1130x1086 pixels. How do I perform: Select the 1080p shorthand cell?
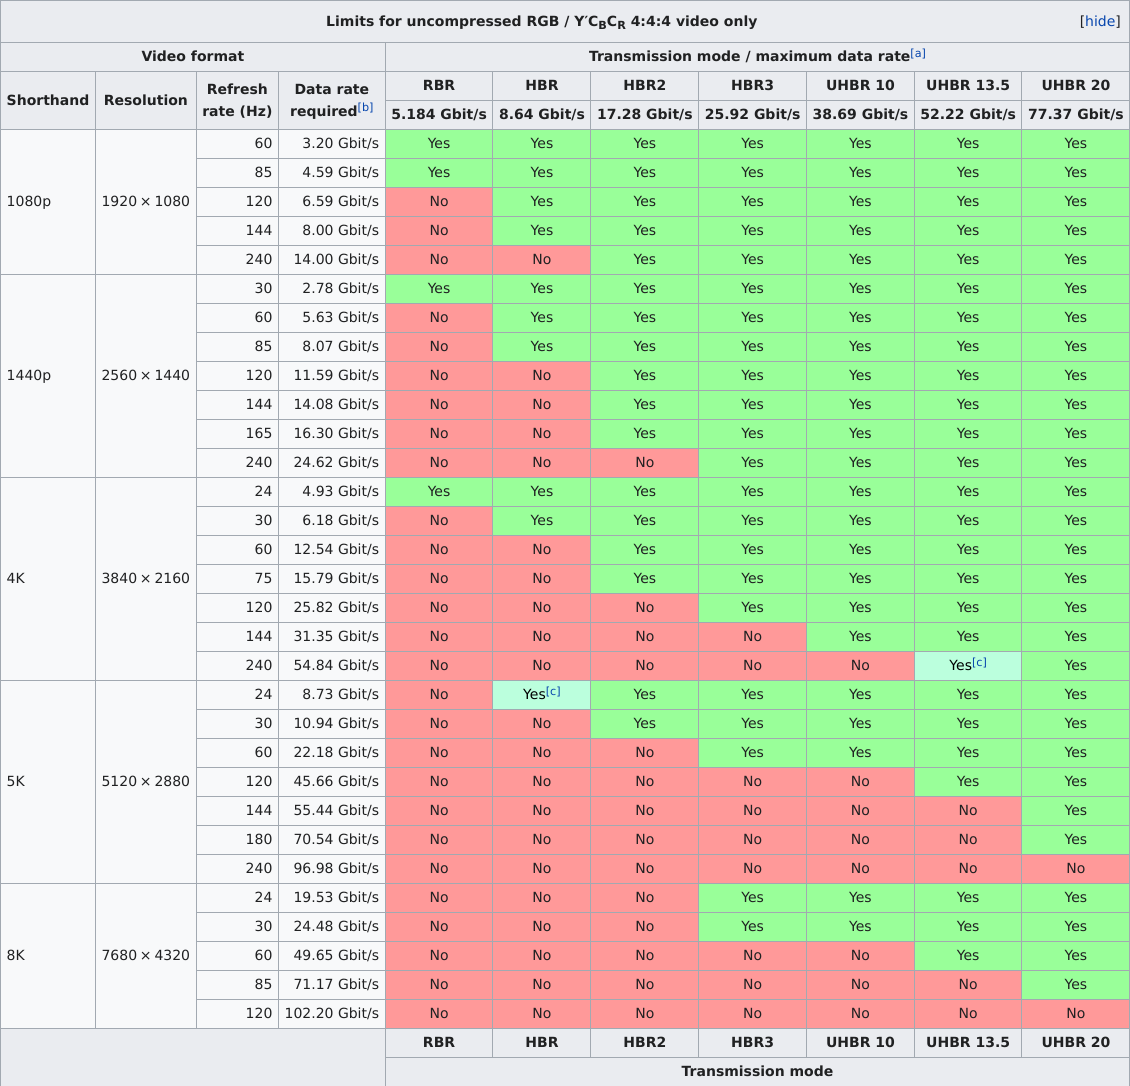tap(47, 201)
